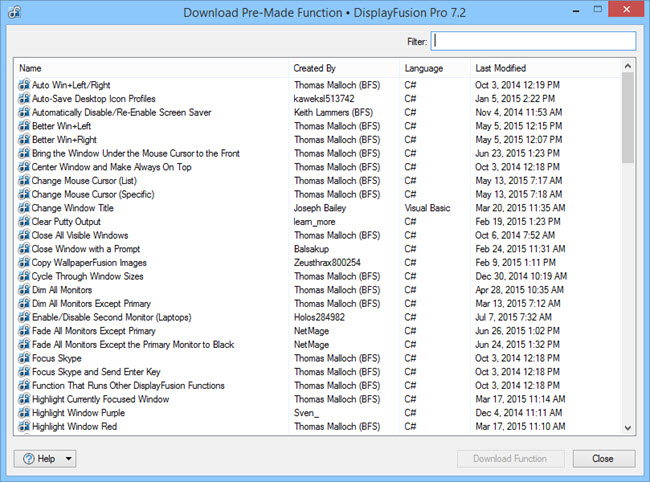Screen dimensions: 650x482
Task: Click the Download Function button
Action: coord(510,459)
